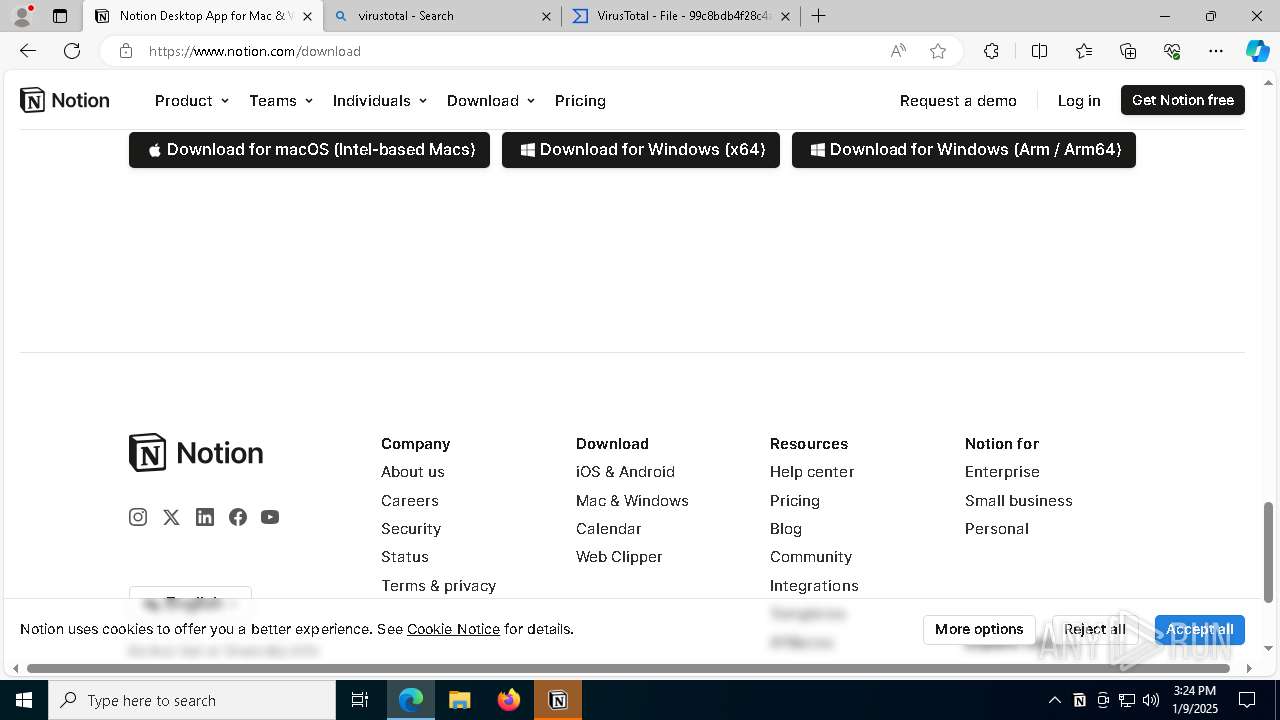
Task: Open About us footer link
Action: point(413,472)
